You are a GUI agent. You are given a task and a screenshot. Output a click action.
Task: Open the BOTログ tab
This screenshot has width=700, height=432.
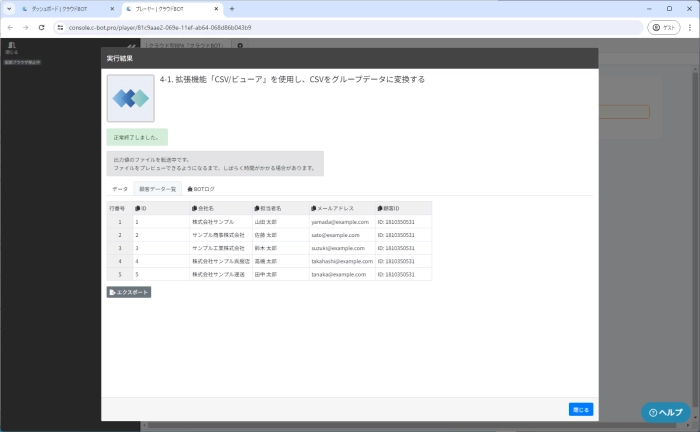[201, 188]
